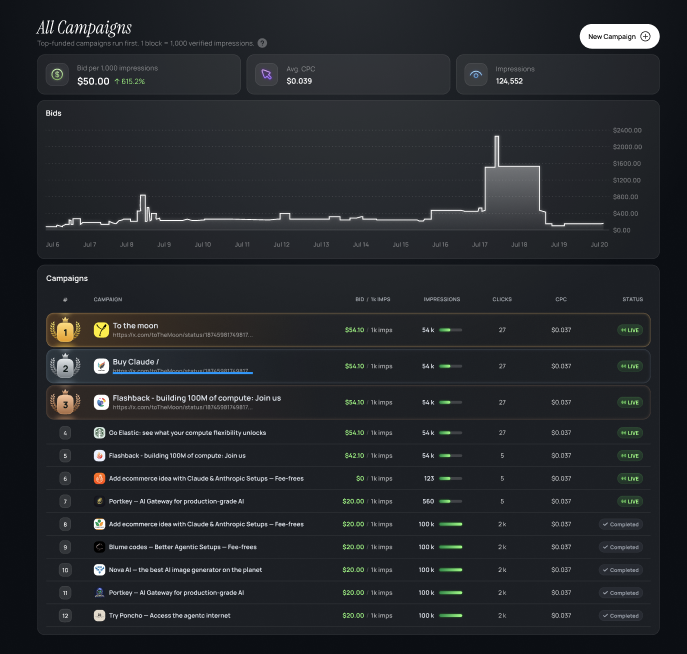
Task: Click the yellow To the moon logo
Action: click(101, 330)
